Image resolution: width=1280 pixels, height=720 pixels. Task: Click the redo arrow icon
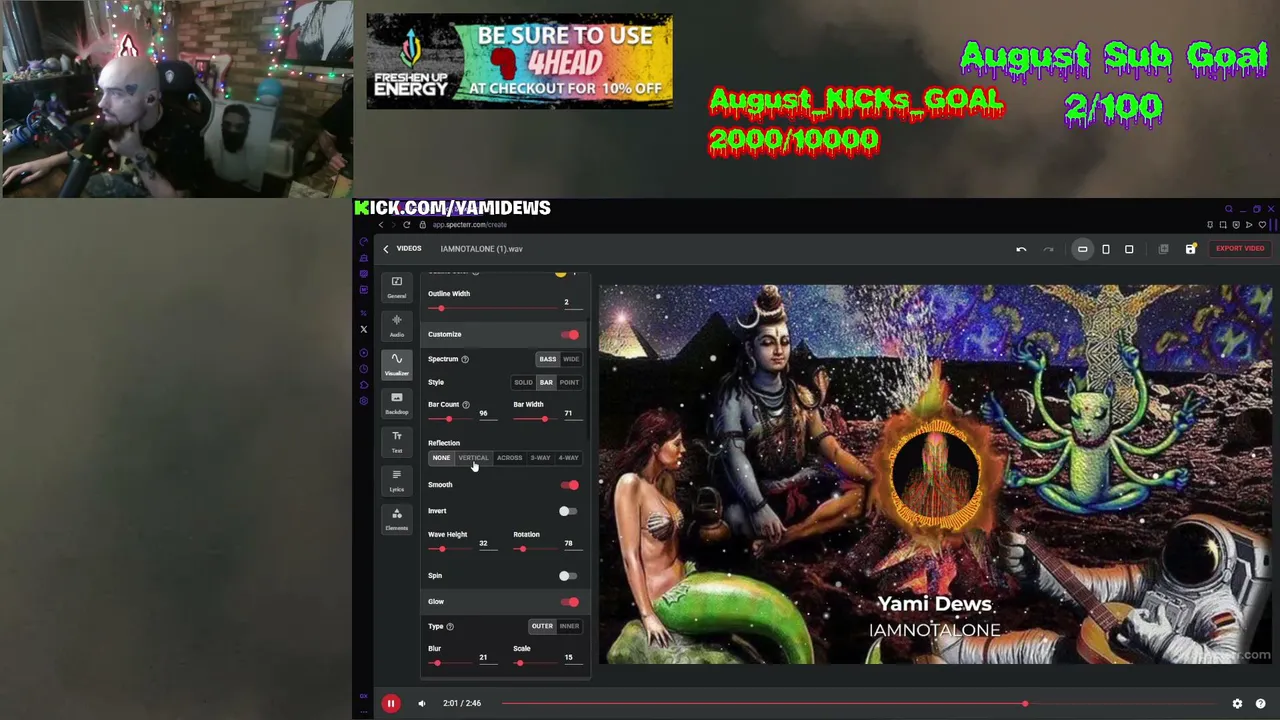tap(1048, 249)
